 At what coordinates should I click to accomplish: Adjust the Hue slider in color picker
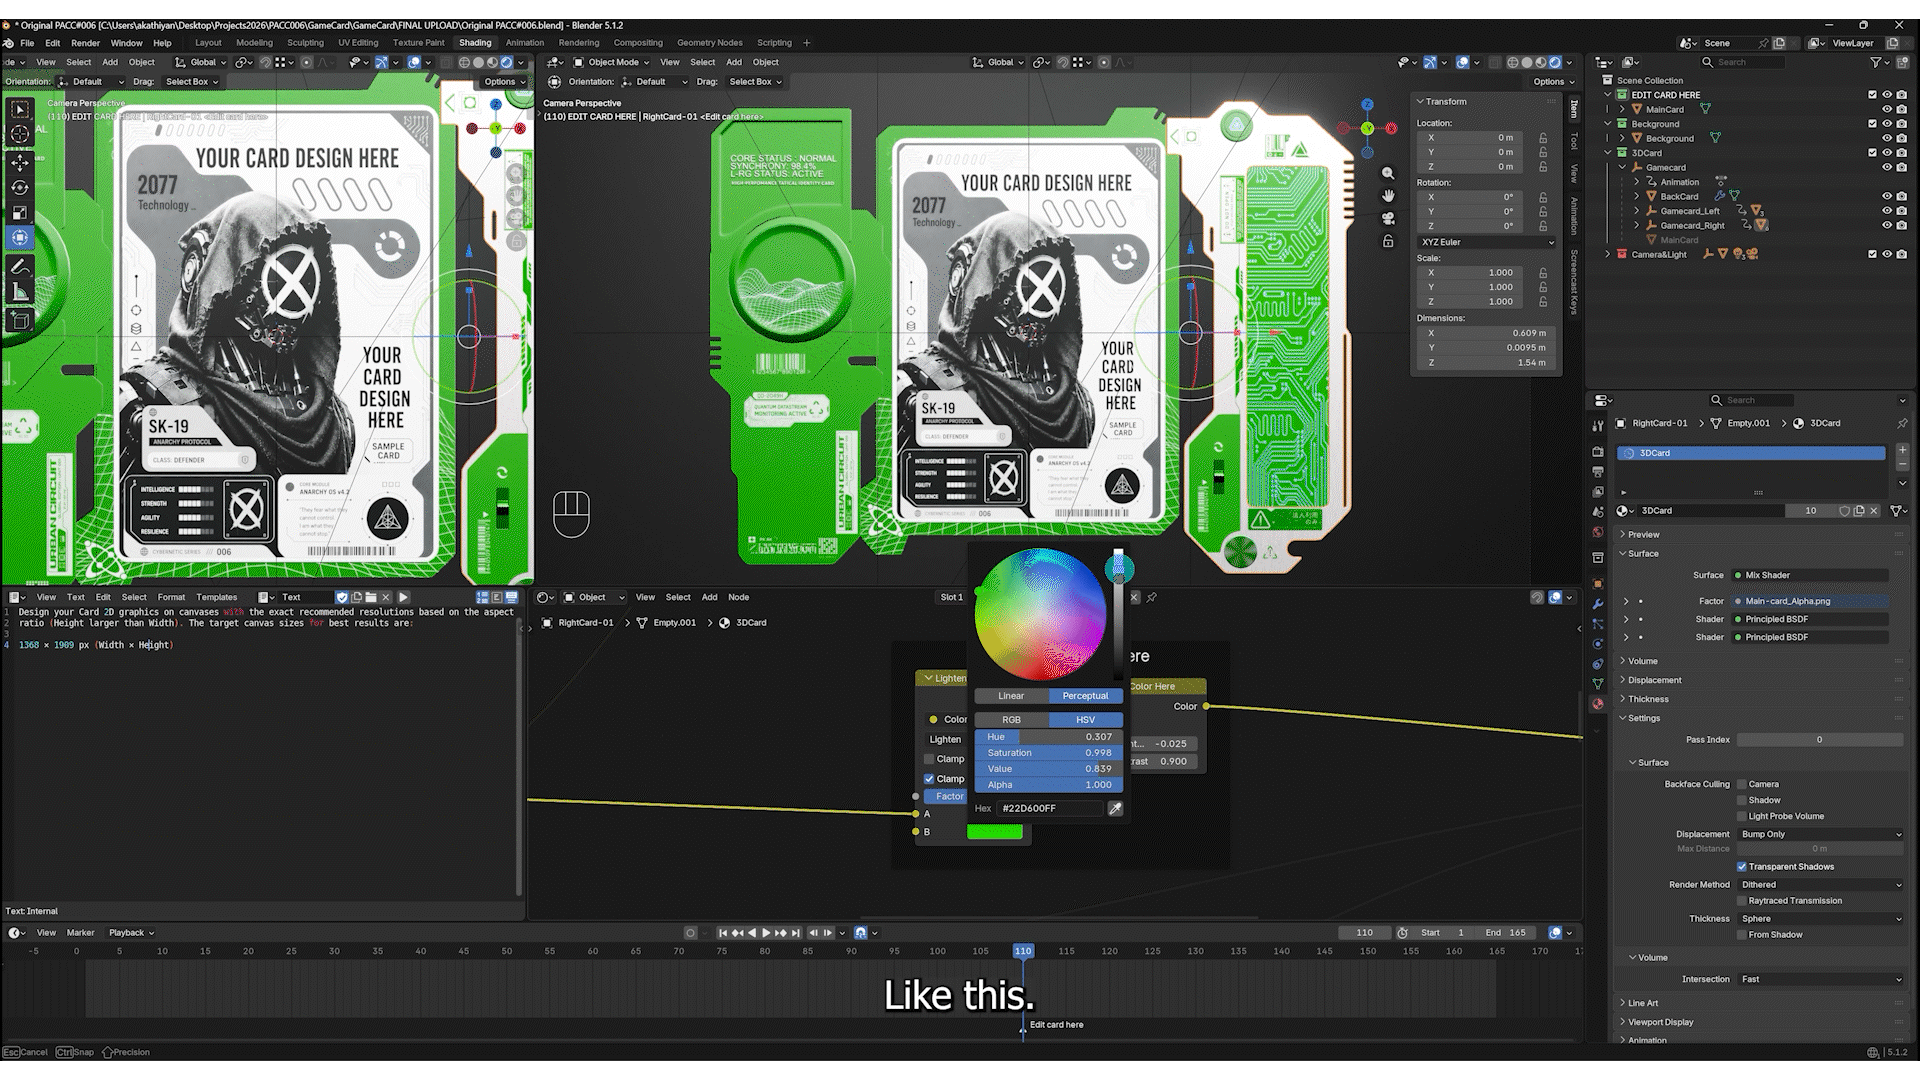pyautogui.click(x=1048, y=737)
